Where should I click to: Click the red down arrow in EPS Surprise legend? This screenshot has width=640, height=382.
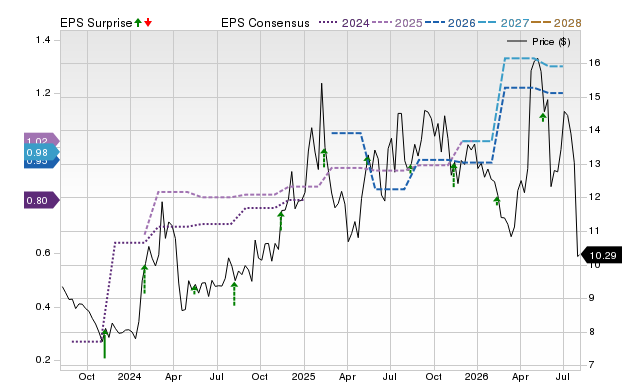click(148, 22)
